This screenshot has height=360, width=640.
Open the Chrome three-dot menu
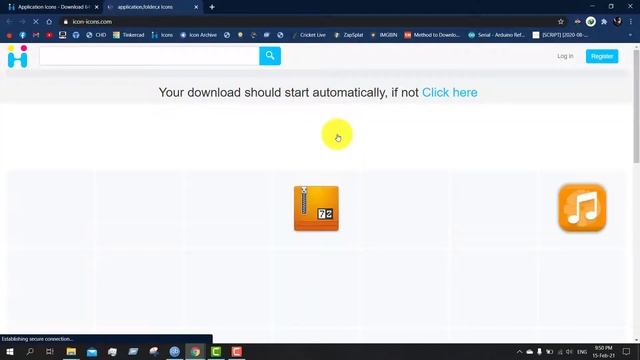coord(631,22)
